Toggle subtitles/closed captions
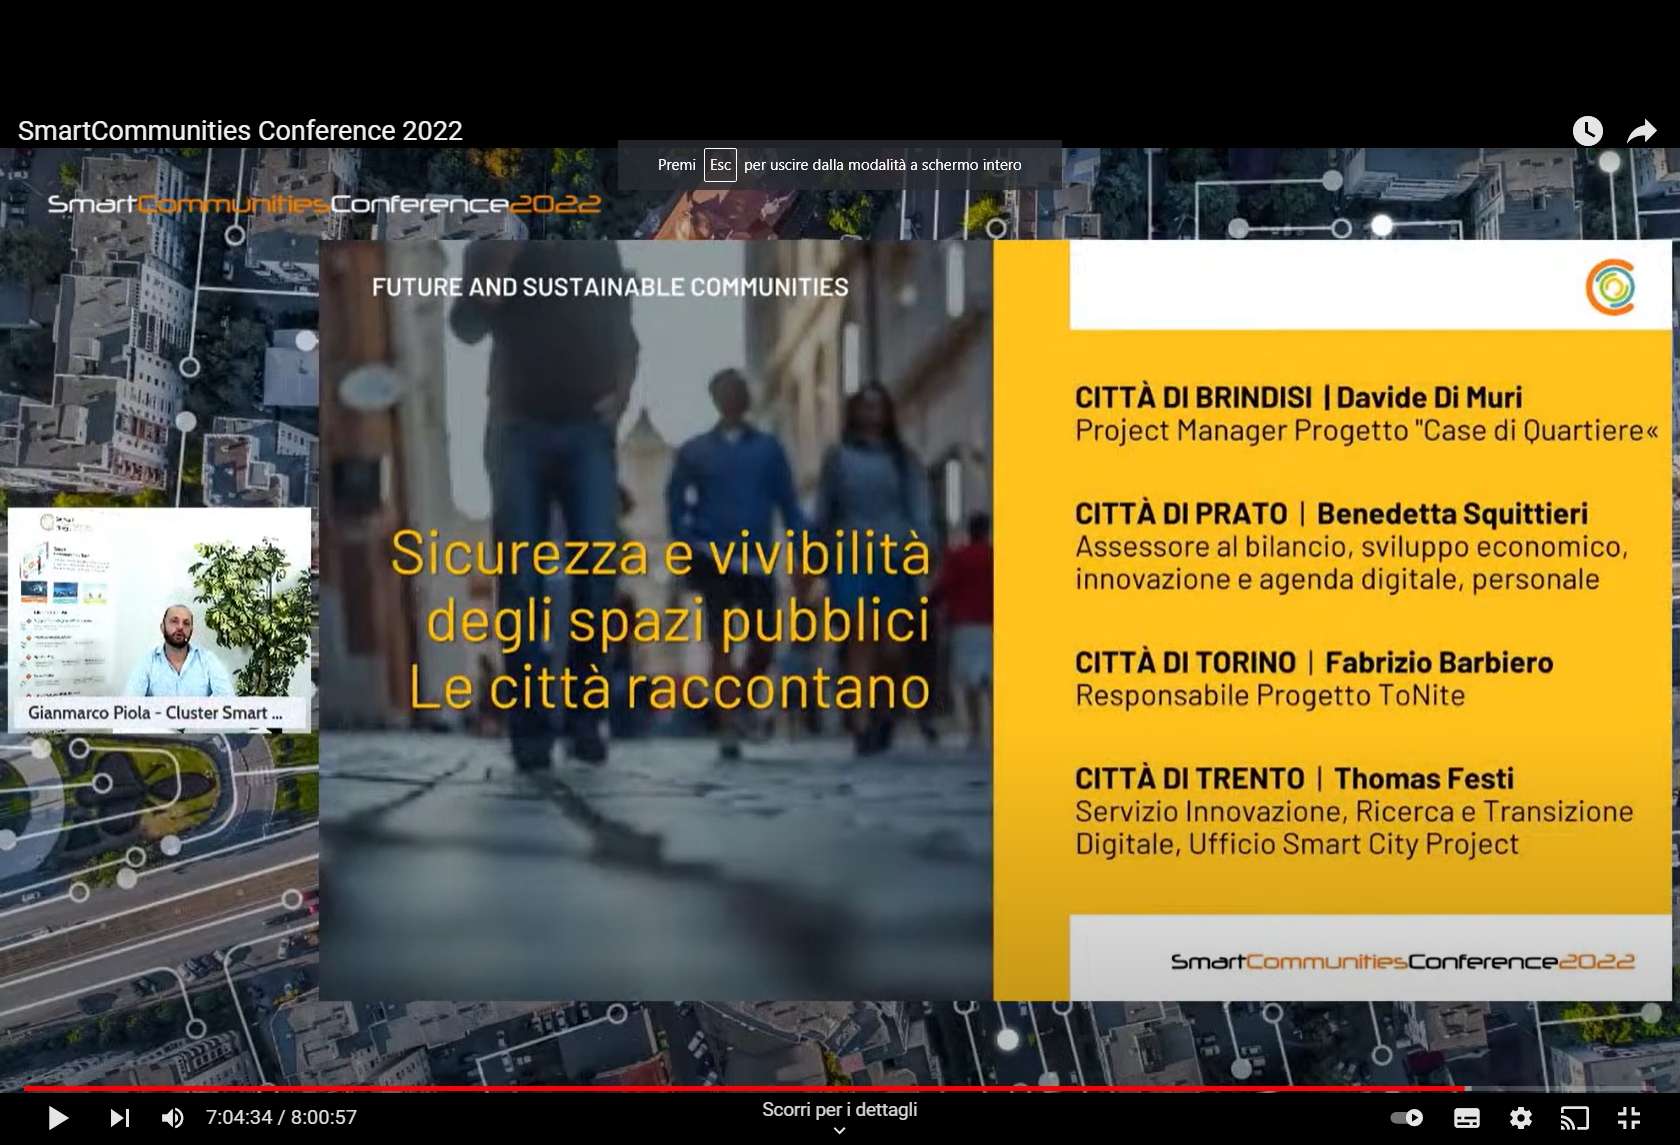1680x1145 pixels. coord(1466,1117)
